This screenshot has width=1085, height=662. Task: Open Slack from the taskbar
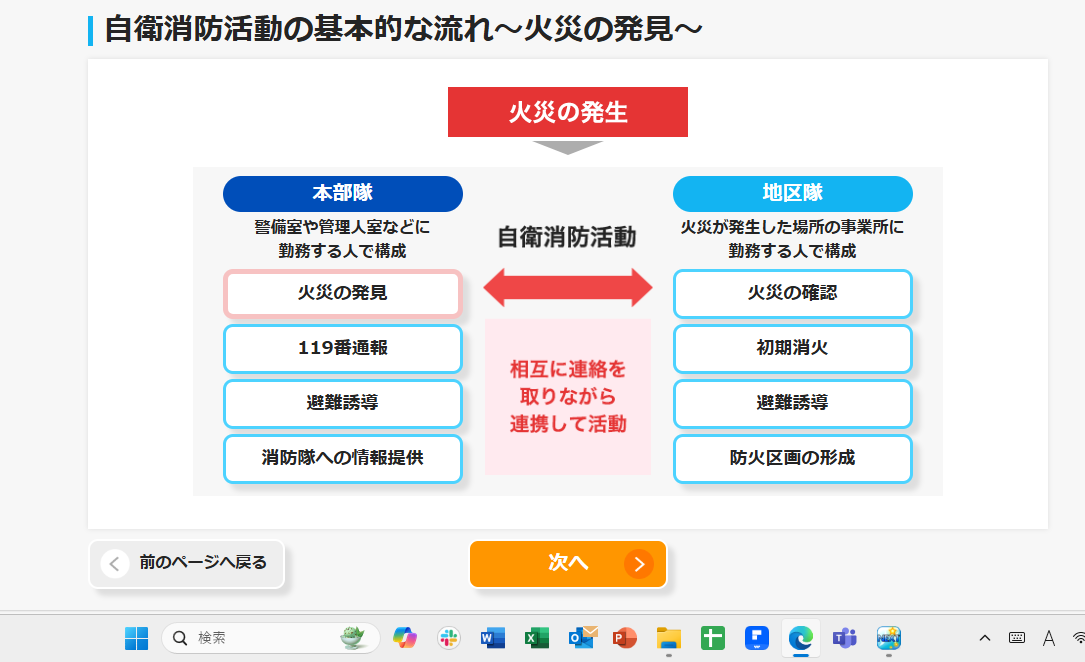click(x=449, y=638)
